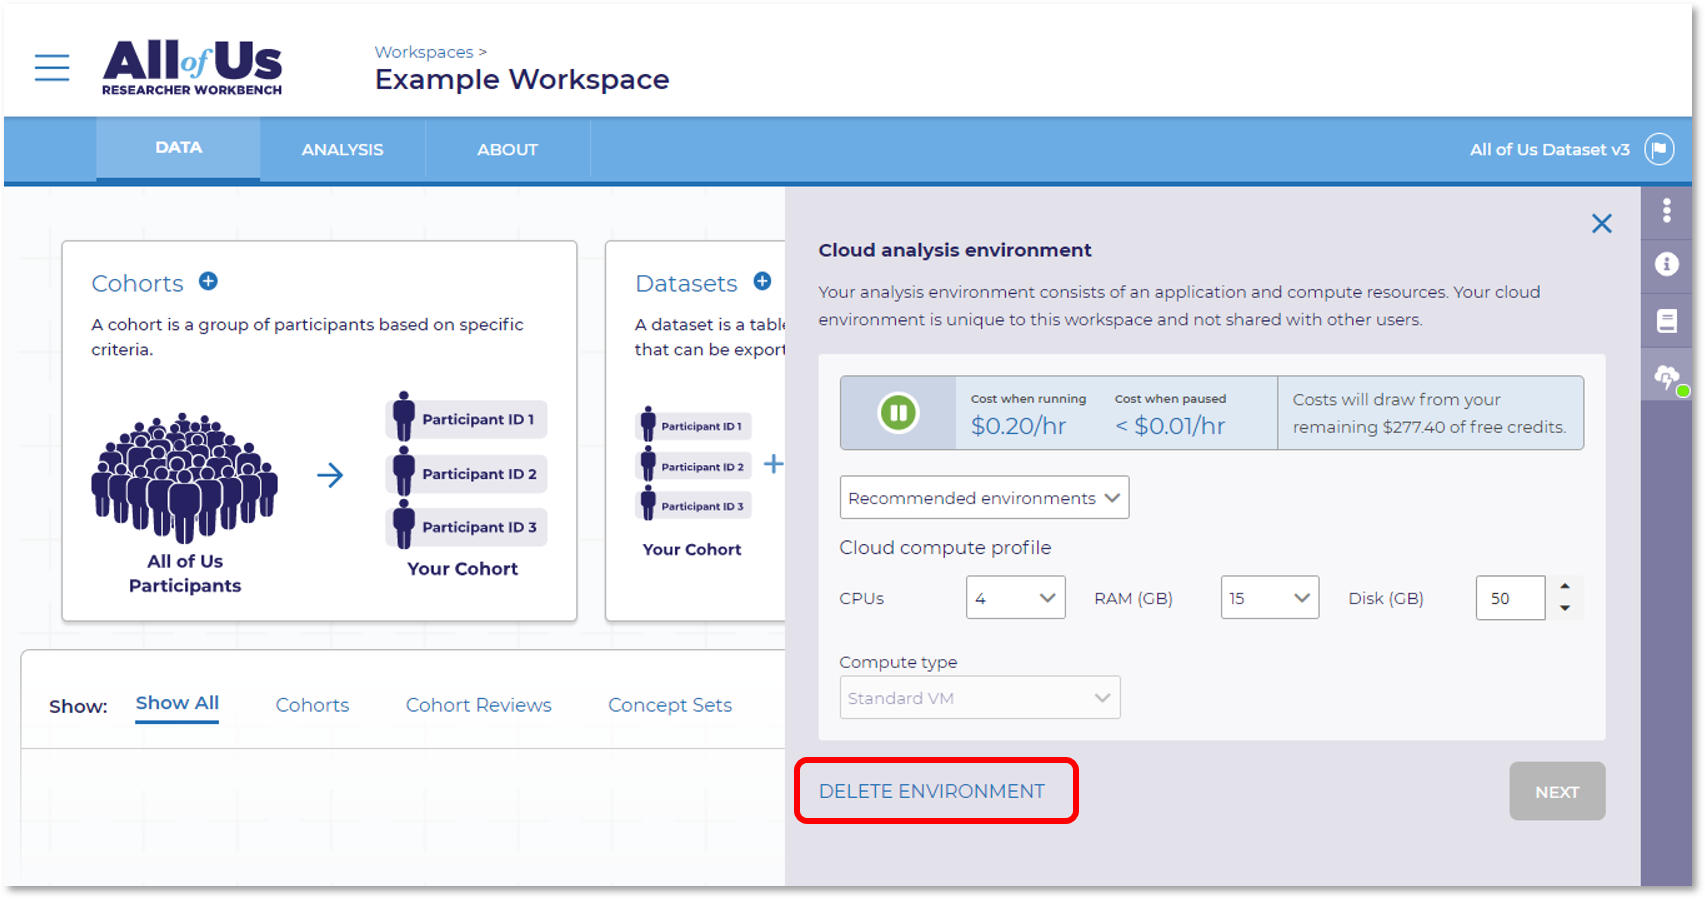Filter resources by Cohorts
The height and width of the screenshot is (899, 1705).
312,705
